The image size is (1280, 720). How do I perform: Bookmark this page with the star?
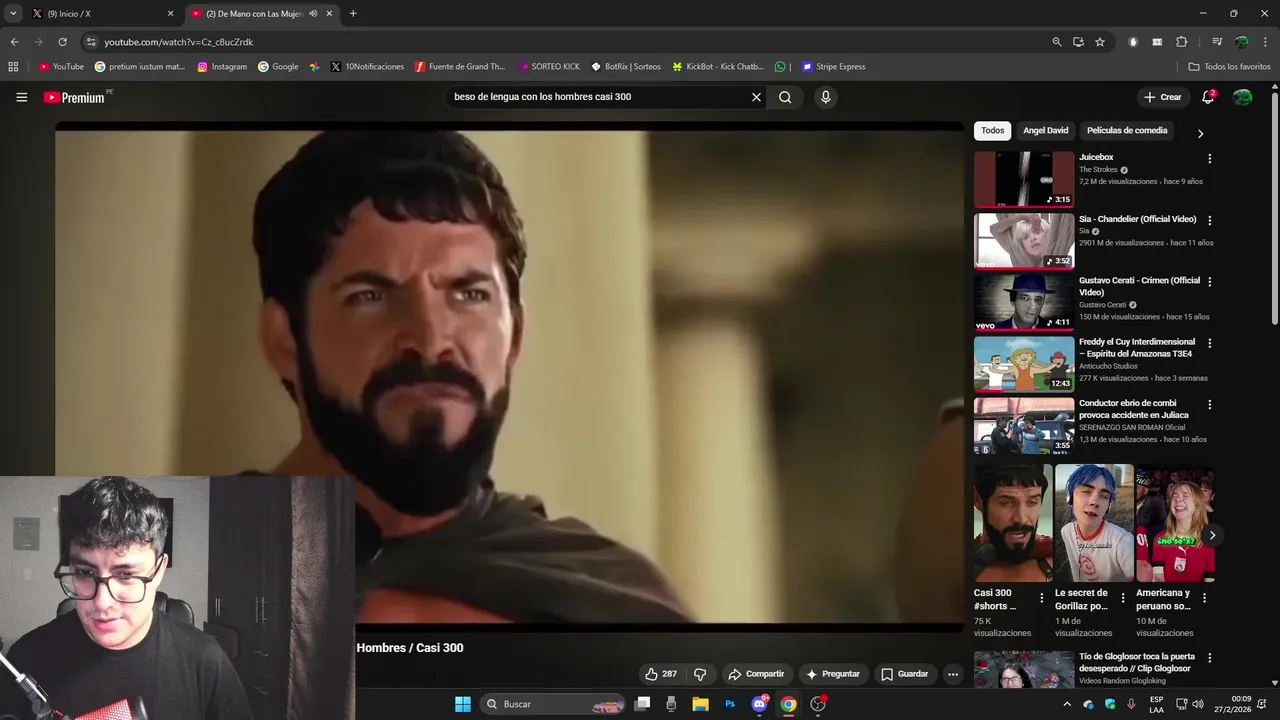[x=1100, y=42]
